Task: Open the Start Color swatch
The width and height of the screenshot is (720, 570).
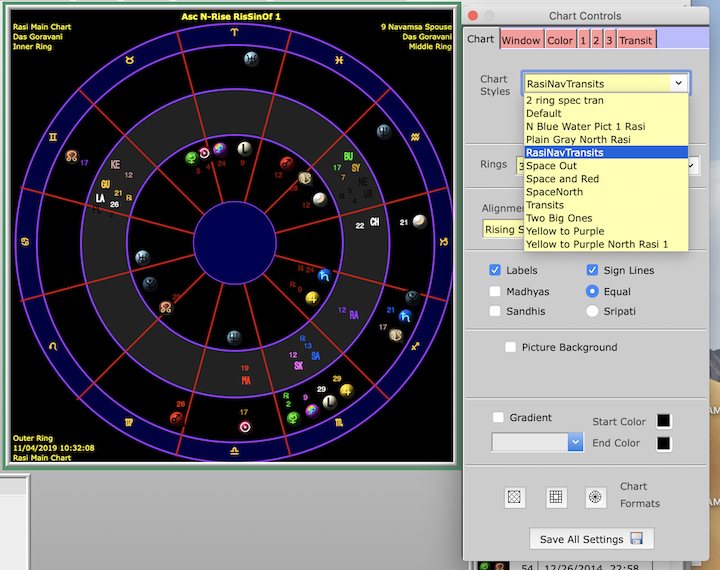Action: tap(664, 421)
